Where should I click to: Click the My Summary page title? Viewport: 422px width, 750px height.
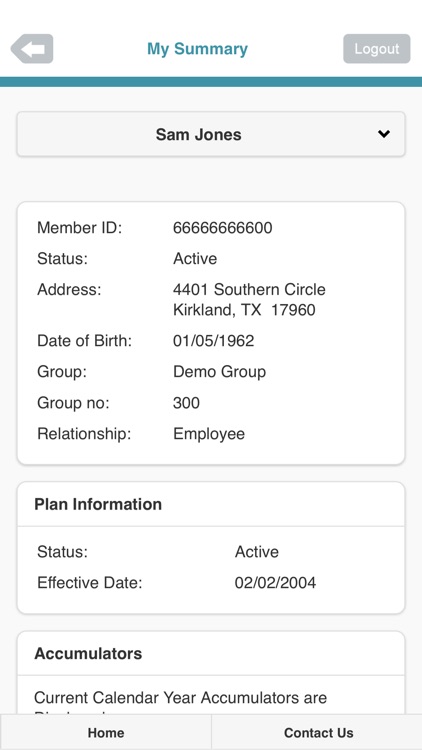pos(197,49)
